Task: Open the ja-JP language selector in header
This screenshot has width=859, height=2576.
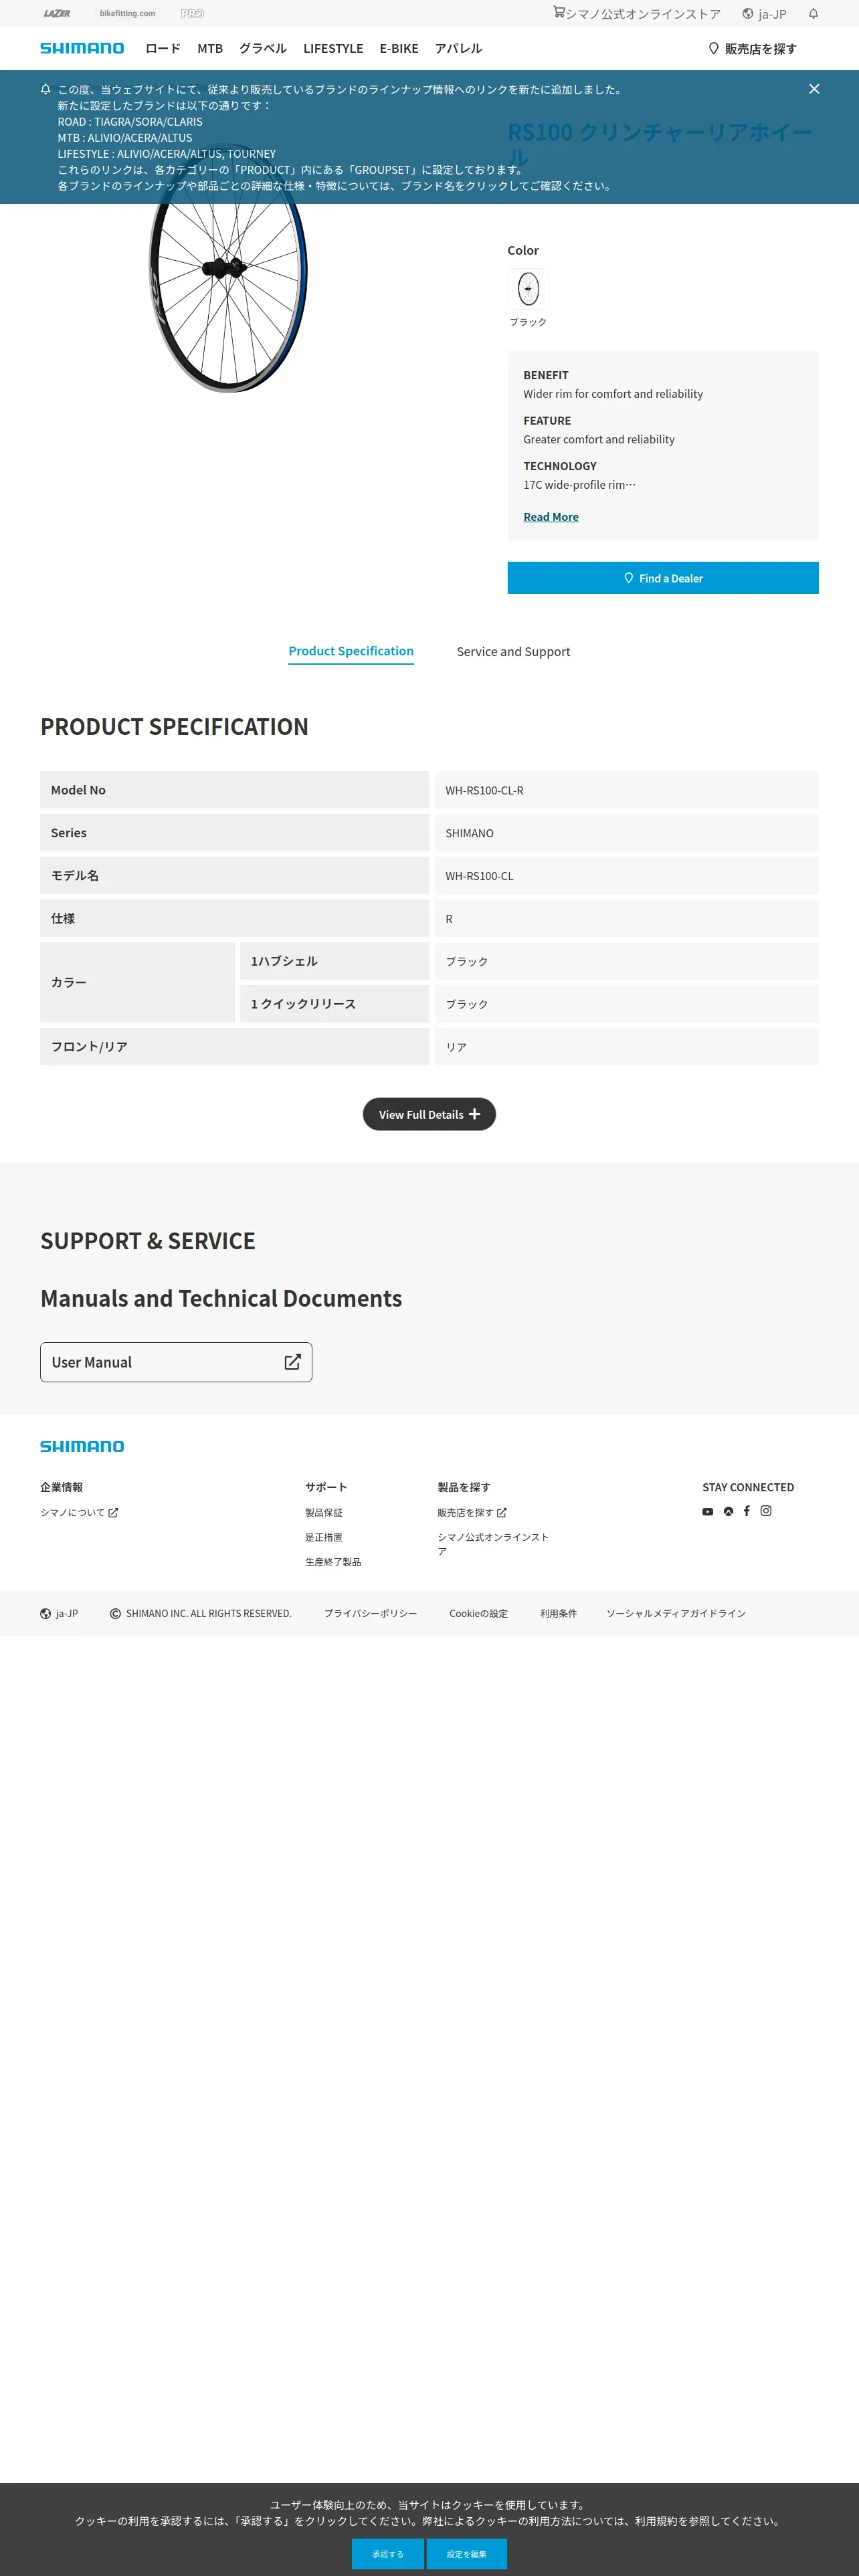Action: 764,13
